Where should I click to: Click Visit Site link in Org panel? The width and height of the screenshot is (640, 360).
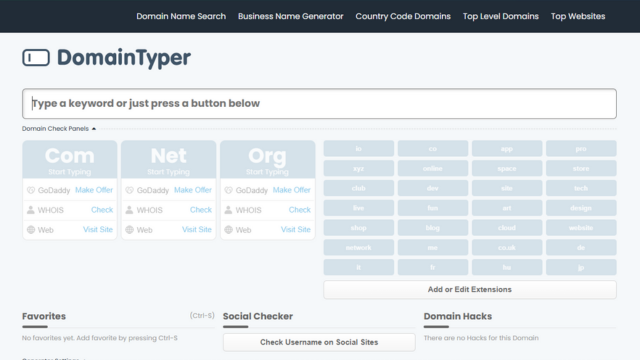296,229
